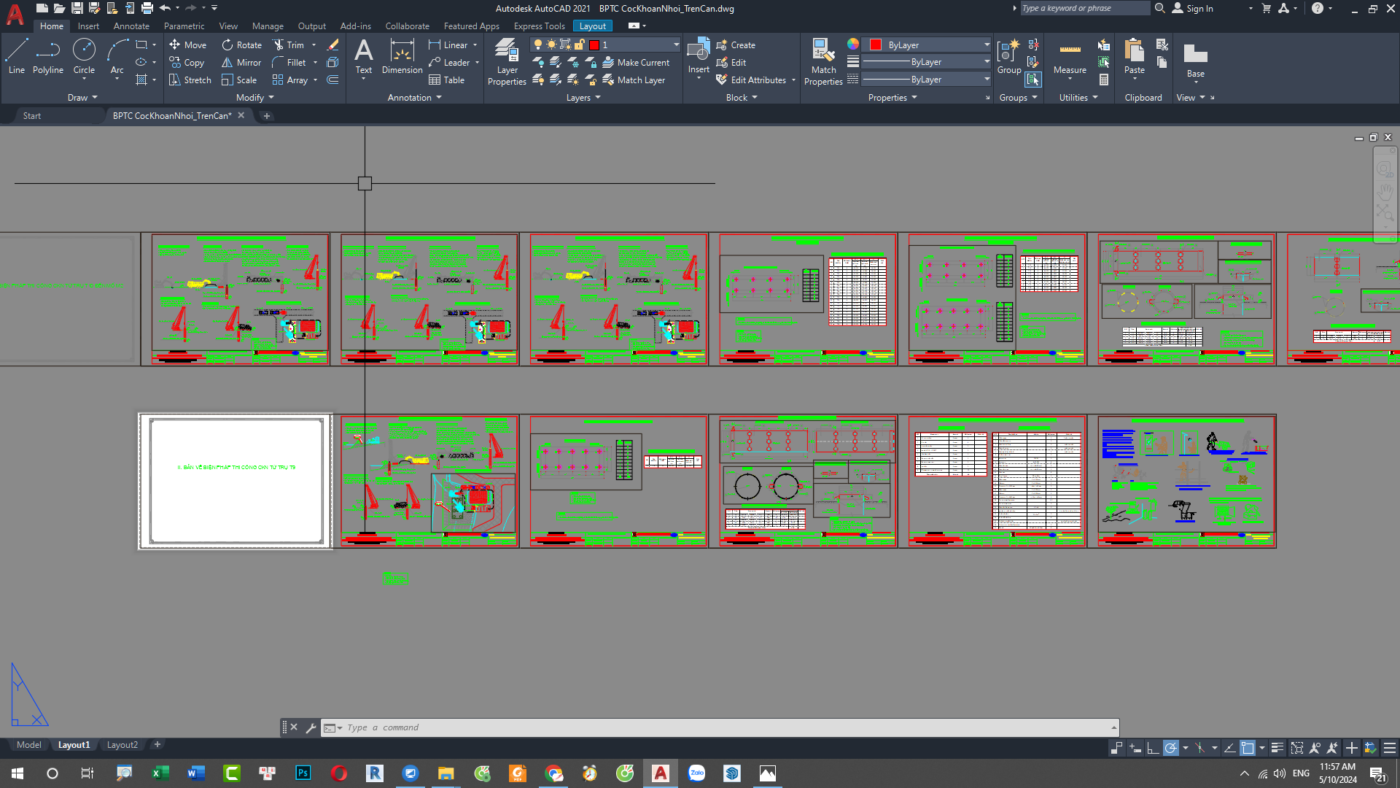This screenshot has width=1400, height=788.
Task: Click the Edit Attributes button
Action: pyautogui.click(x=757, y=80)
